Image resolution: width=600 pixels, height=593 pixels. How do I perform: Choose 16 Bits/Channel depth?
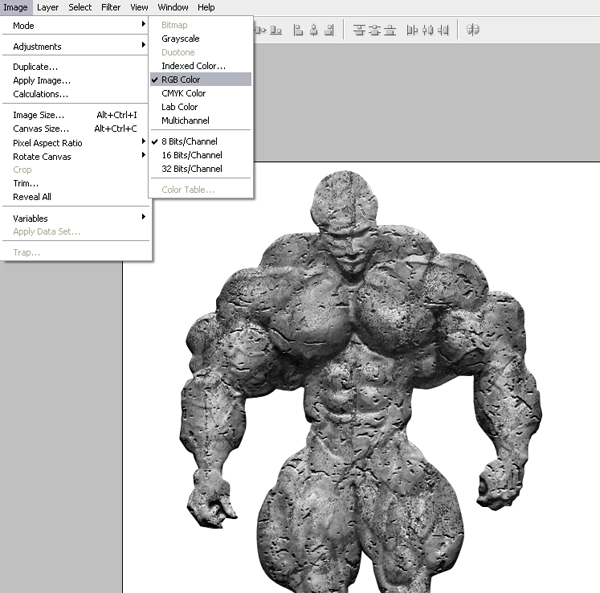click(201, 155)
